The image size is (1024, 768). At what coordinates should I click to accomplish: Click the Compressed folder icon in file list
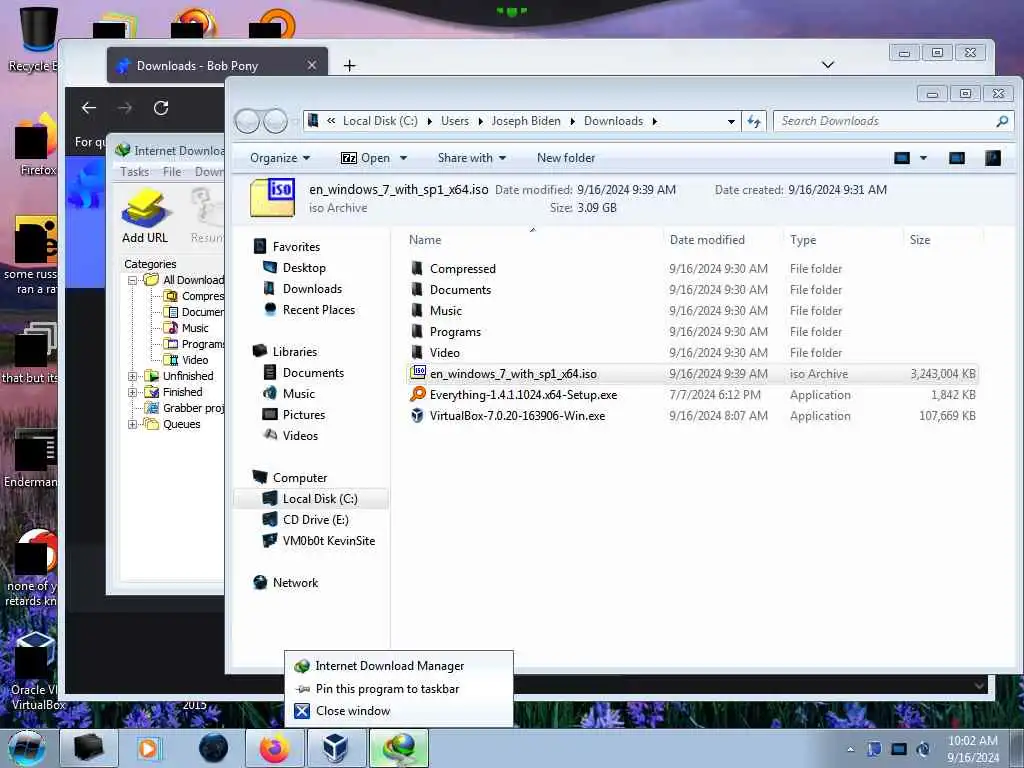pos(417,268)
